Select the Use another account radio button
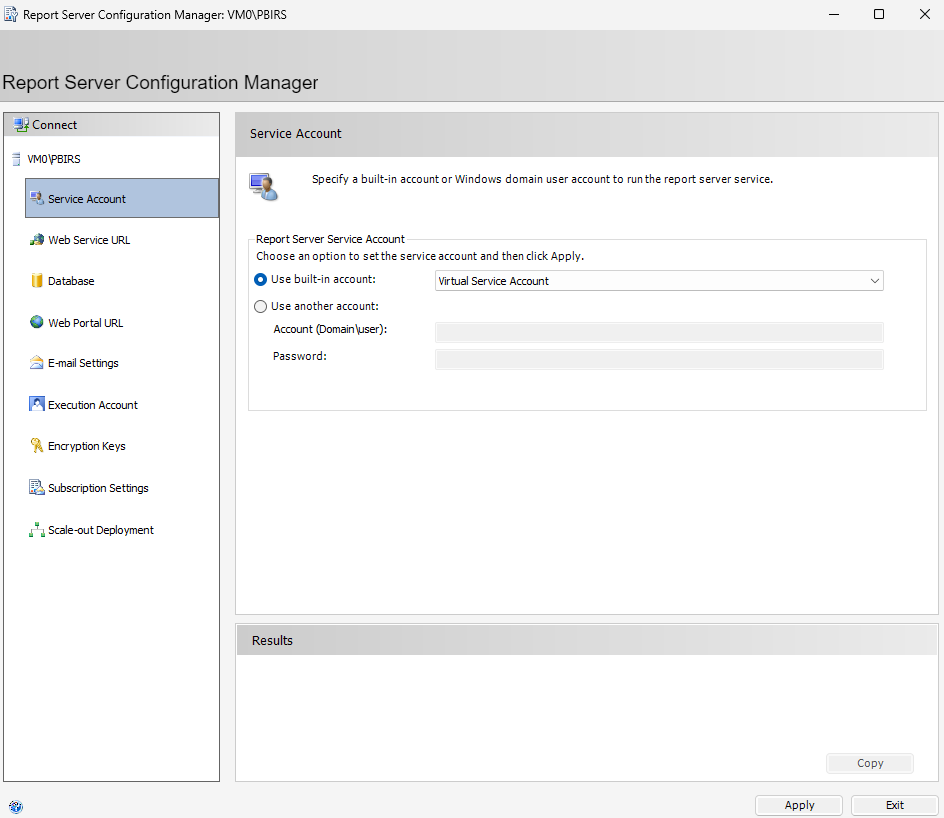 [260, 306]
